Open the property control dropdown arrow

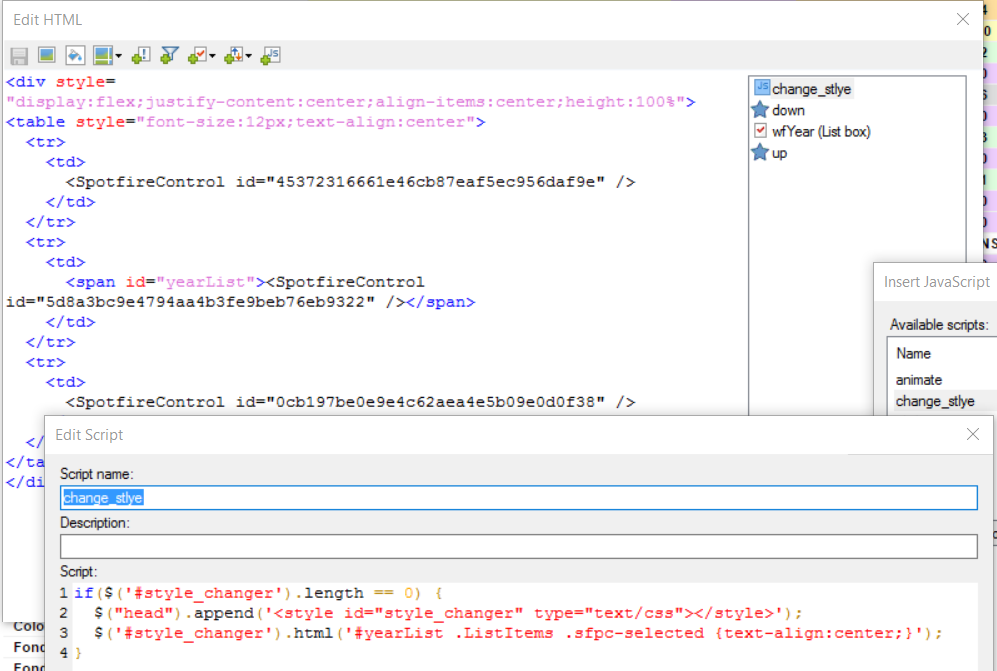click(x=212, y=55)
